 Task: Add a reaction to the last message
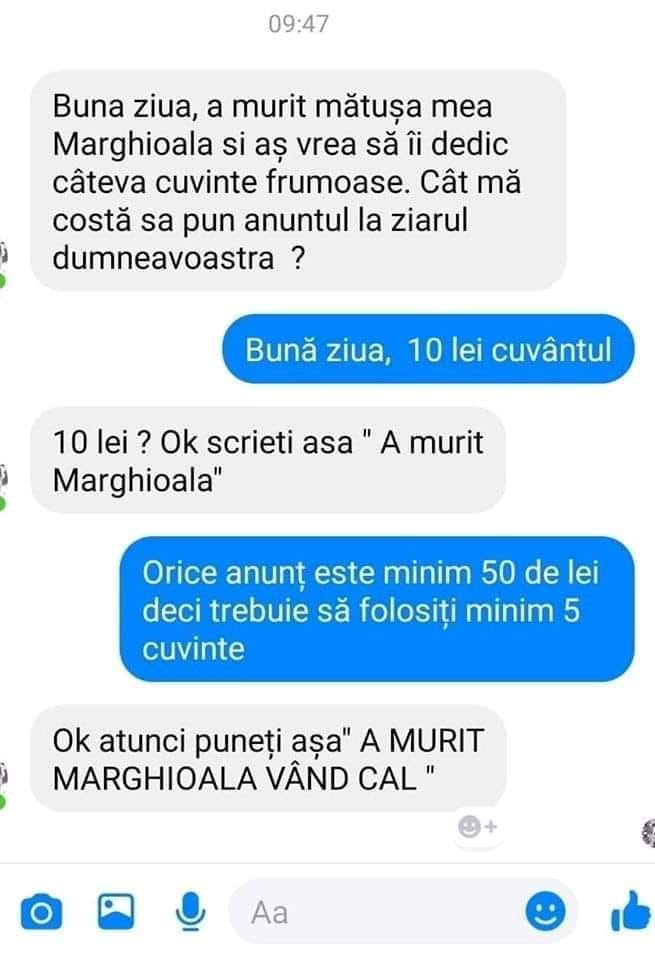click(x=478, y=827)
